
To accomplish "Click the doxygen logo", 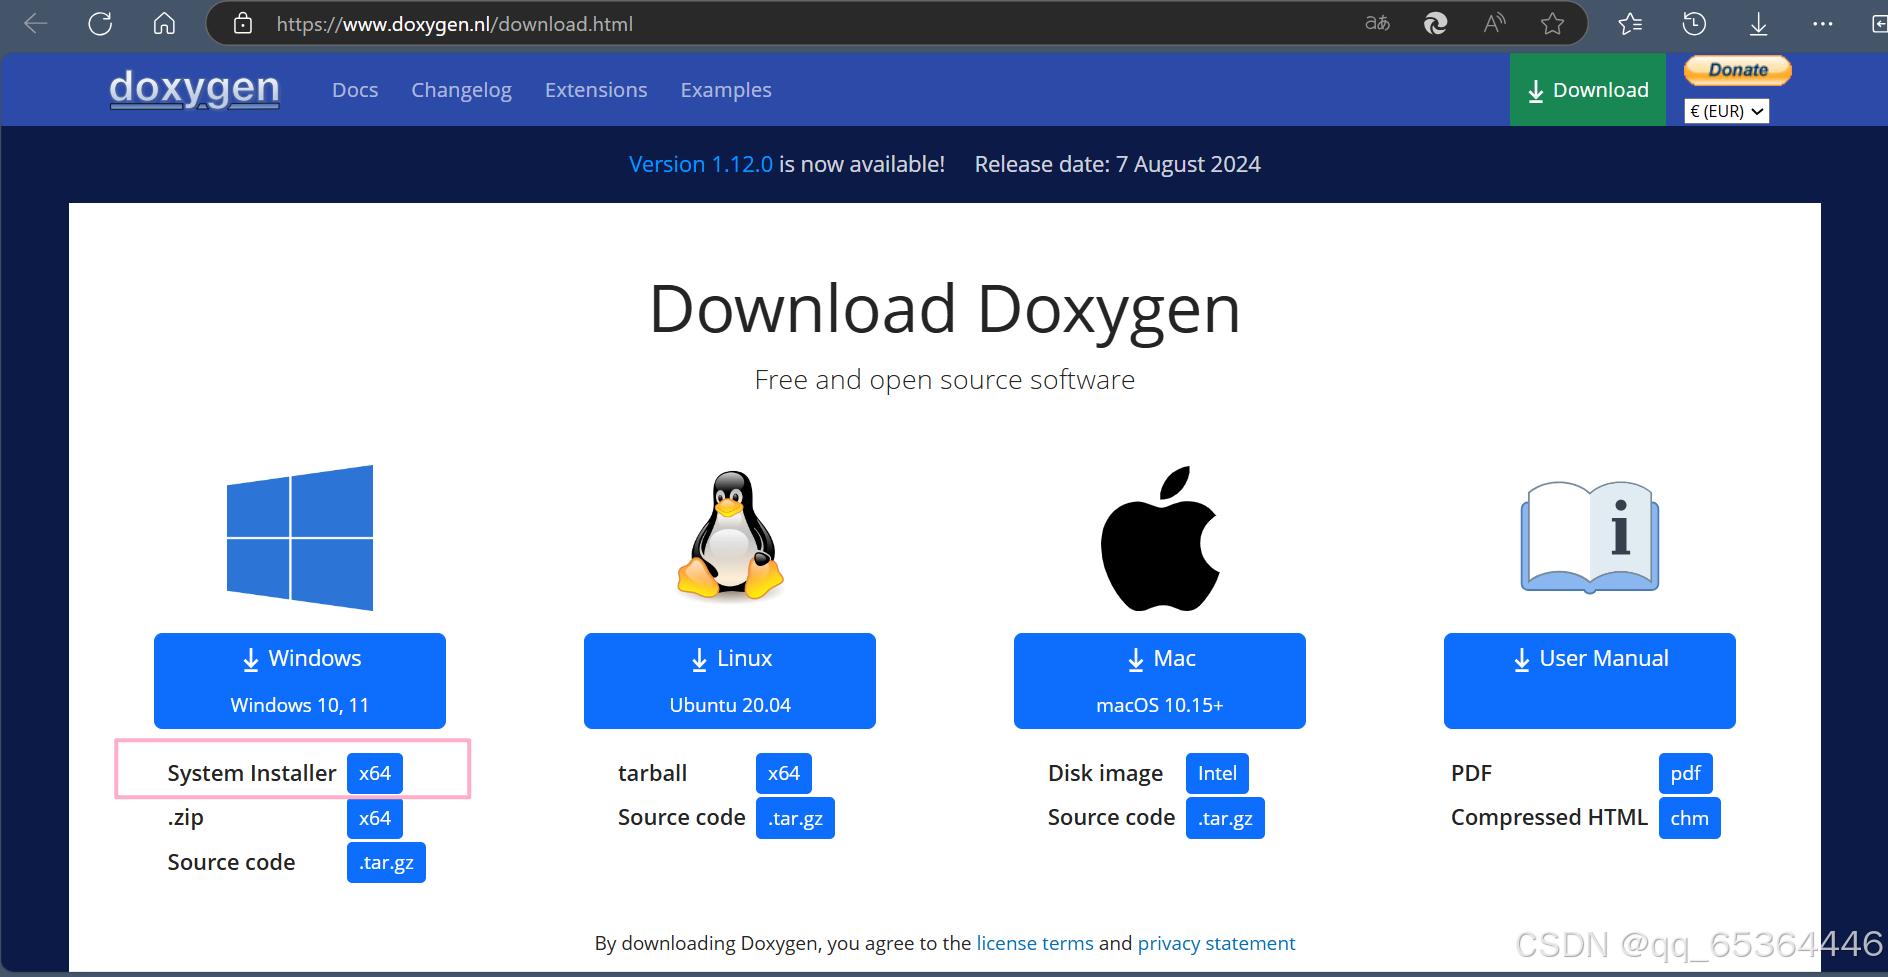I will point(194,88).
